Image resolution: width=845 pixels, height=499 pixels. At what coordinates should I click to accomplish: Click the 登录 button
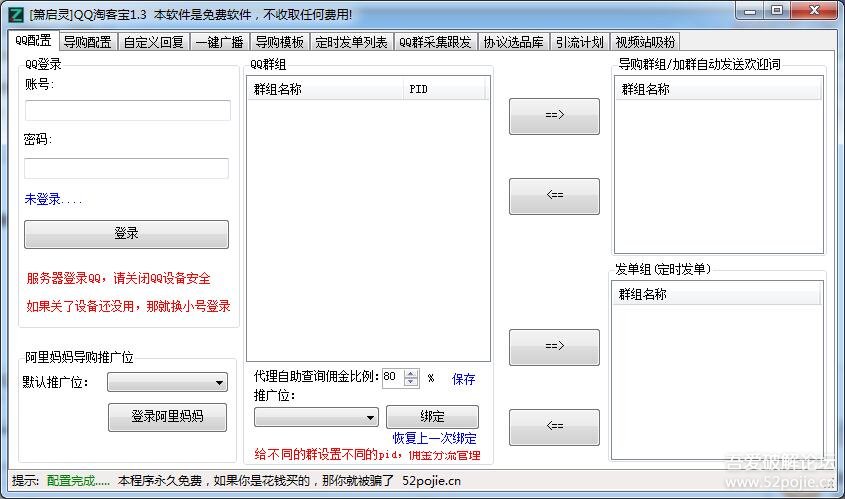tap(127, 234)
